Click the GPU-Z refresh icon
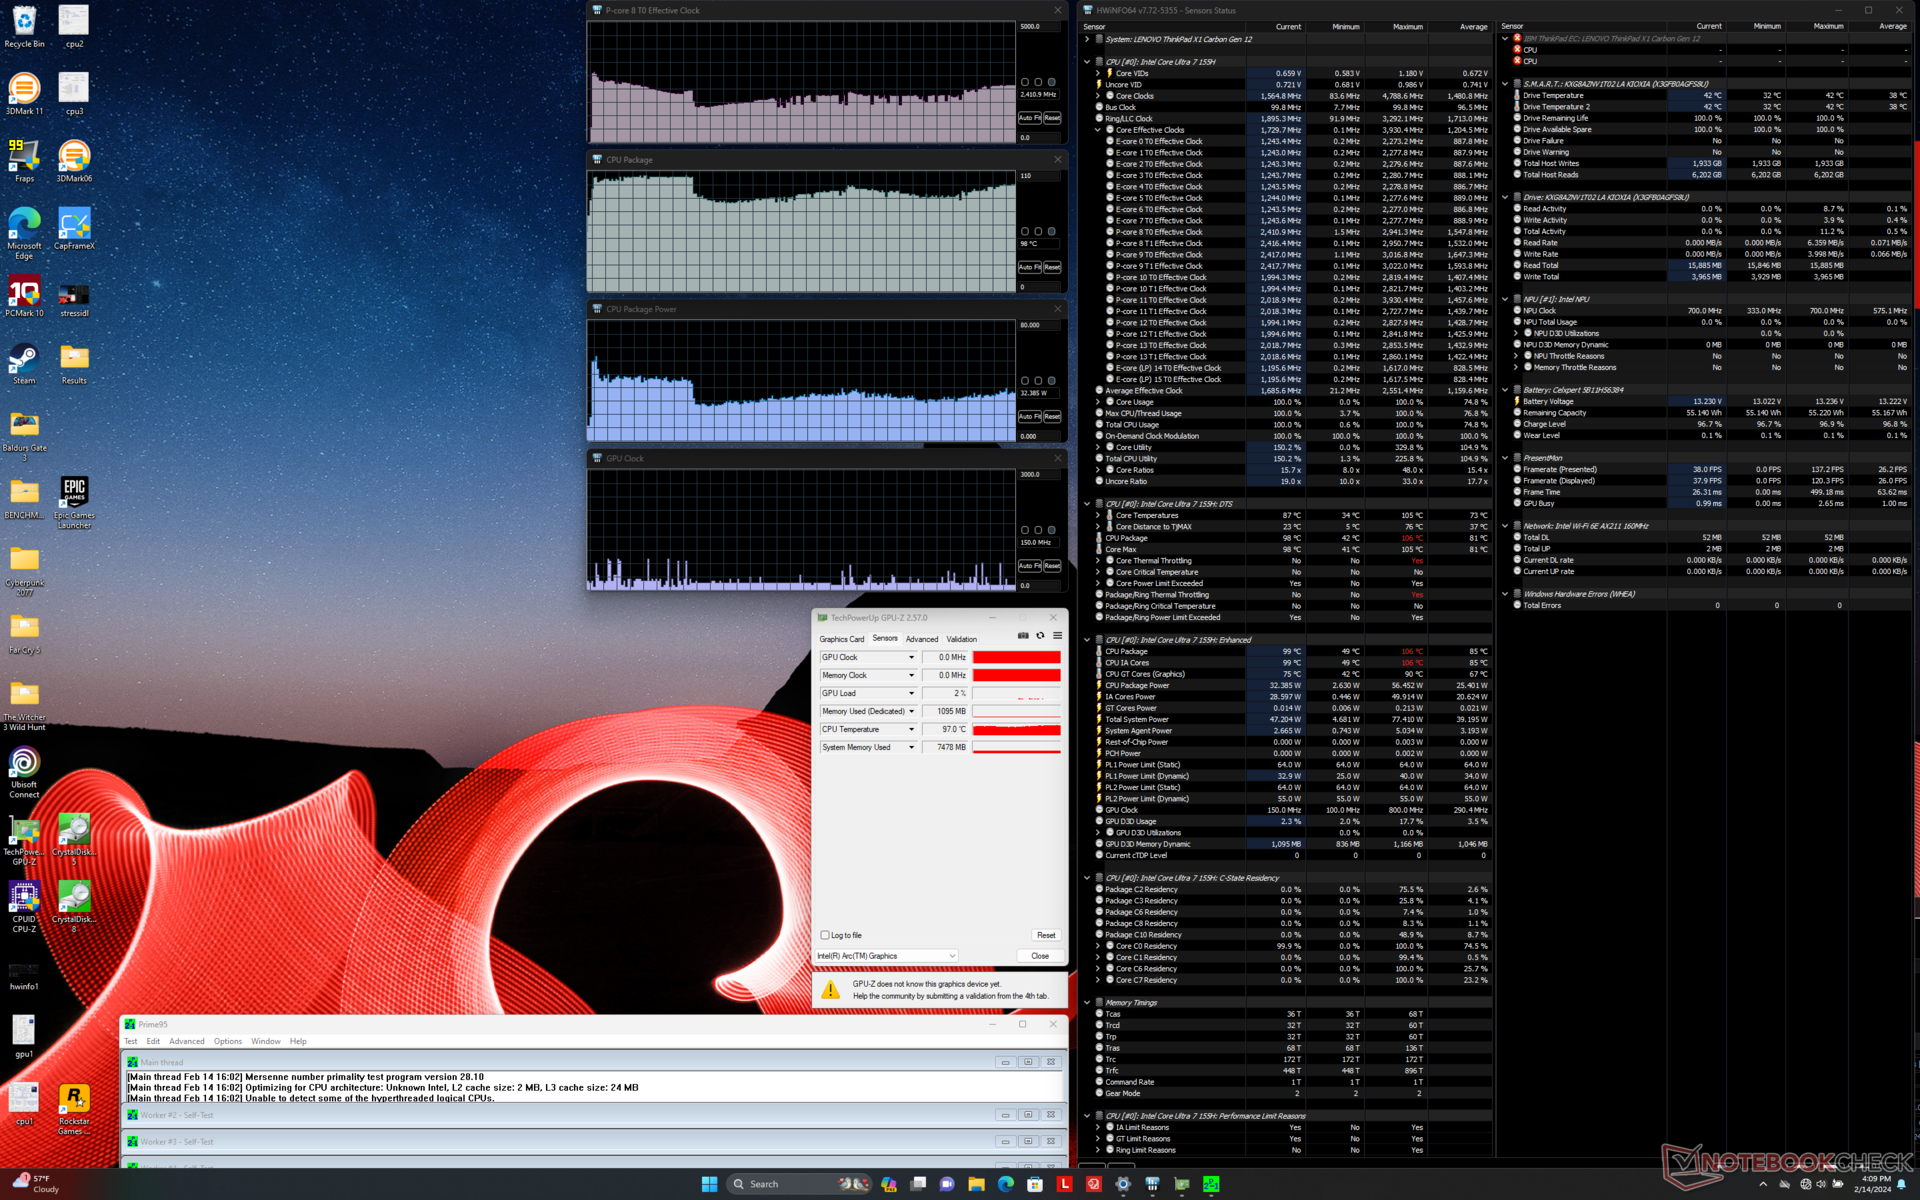The image size is (1920, 1200). (1040, 636)
